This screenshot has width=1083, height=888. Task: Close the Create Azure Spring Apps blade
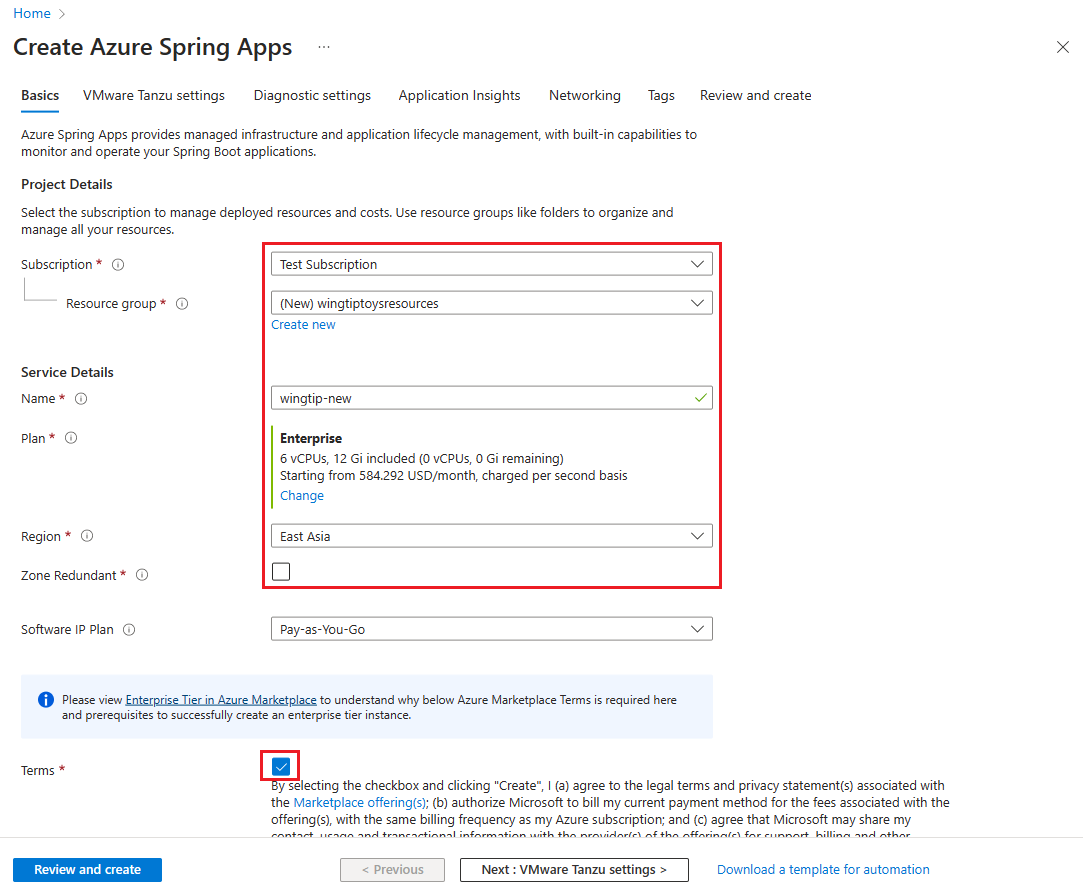pos(1062,47)
